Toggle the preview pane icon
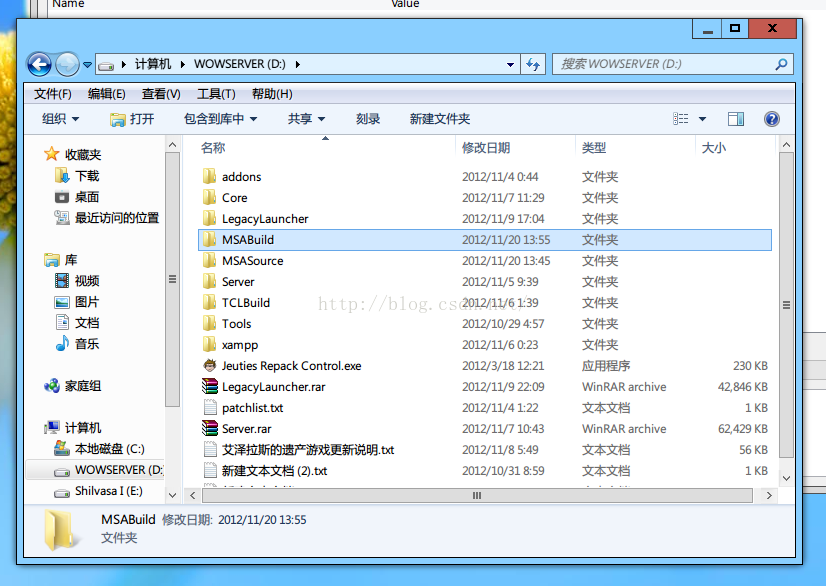Image resolution: width=826 pixels, height=586 pixels. (x=735, y=119)
